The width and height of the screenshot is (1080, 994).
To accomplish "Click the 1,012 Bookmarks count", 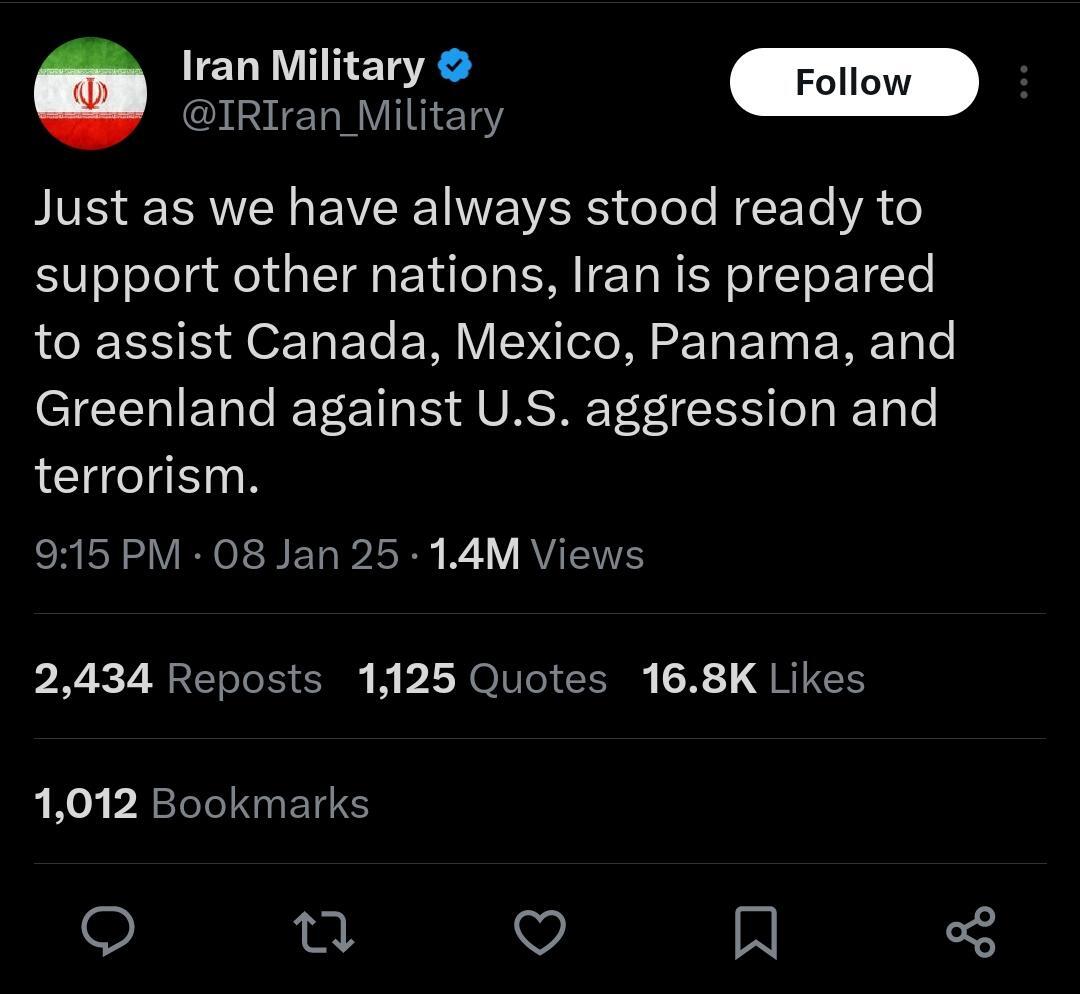I will tap(202, 804).
